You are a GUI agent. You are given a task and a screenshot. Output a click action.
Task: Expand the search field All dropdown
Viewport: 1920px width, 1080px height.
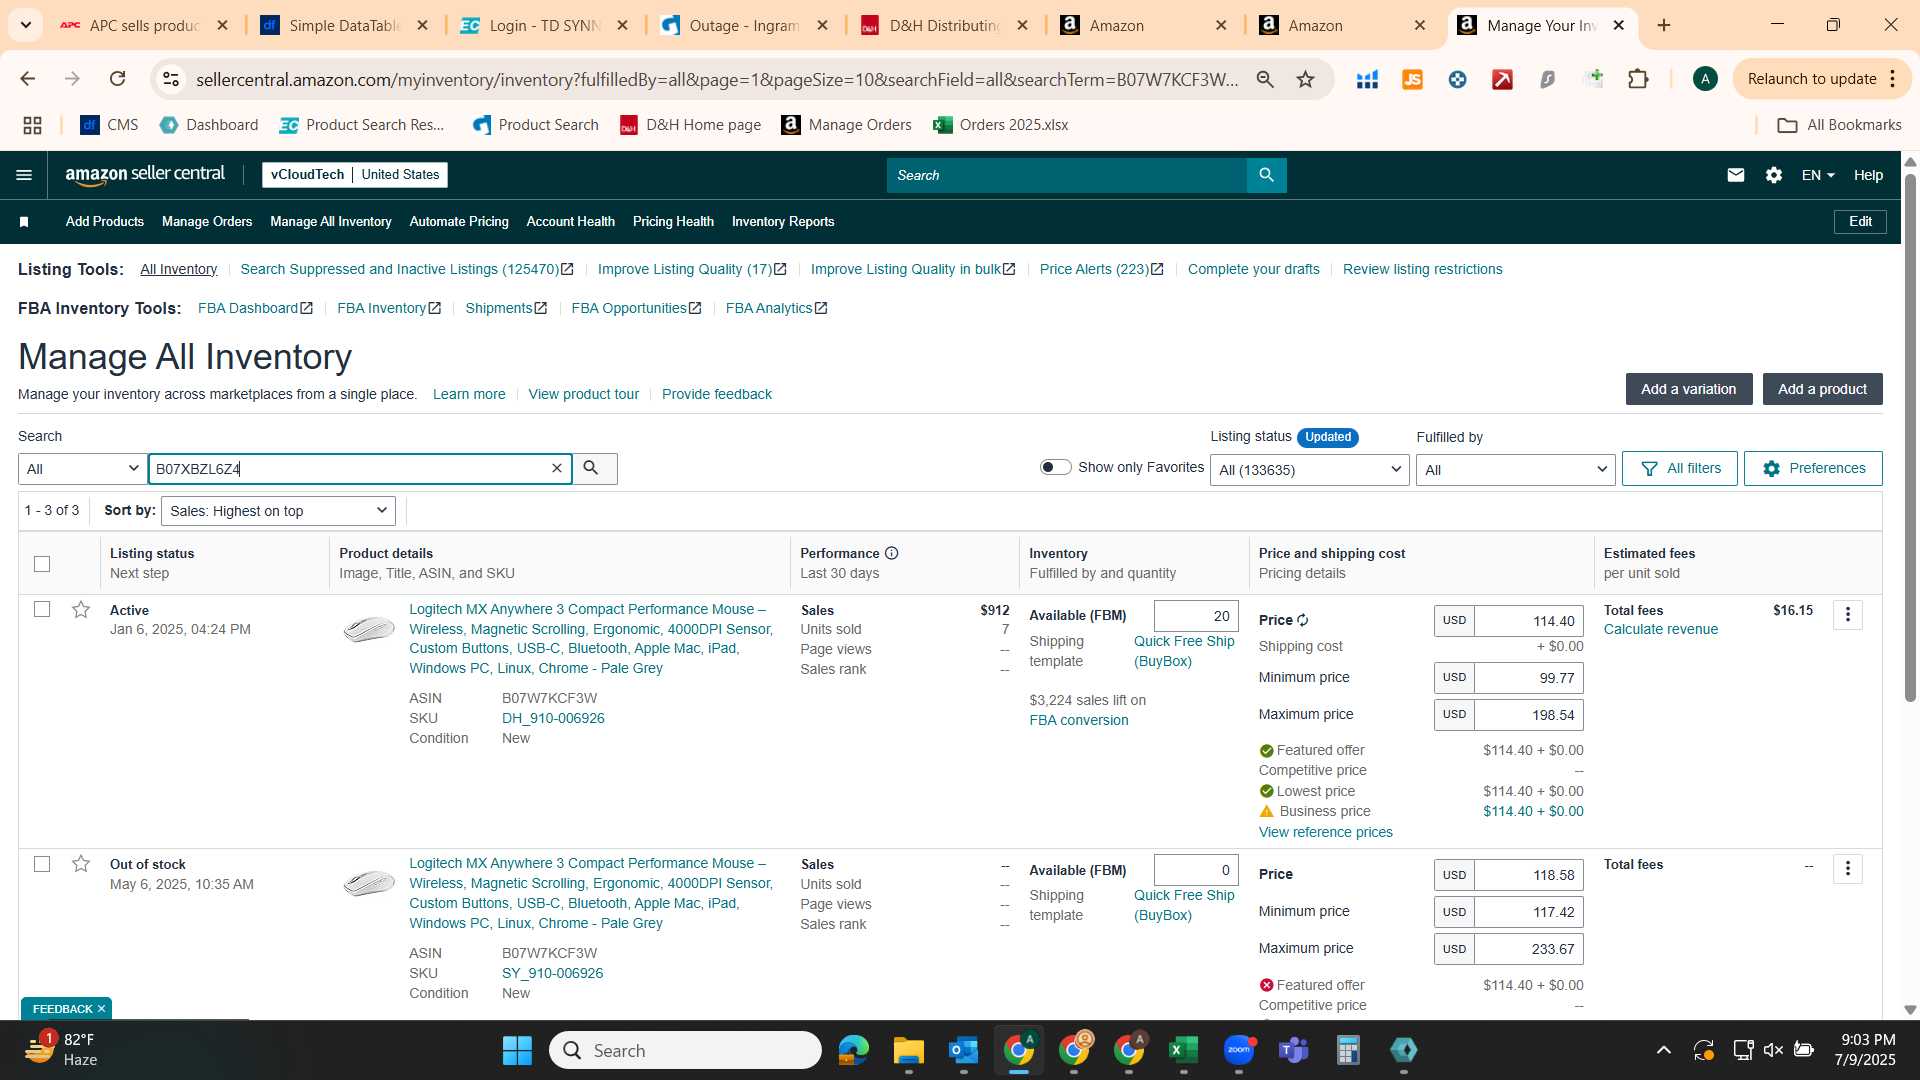83,469
